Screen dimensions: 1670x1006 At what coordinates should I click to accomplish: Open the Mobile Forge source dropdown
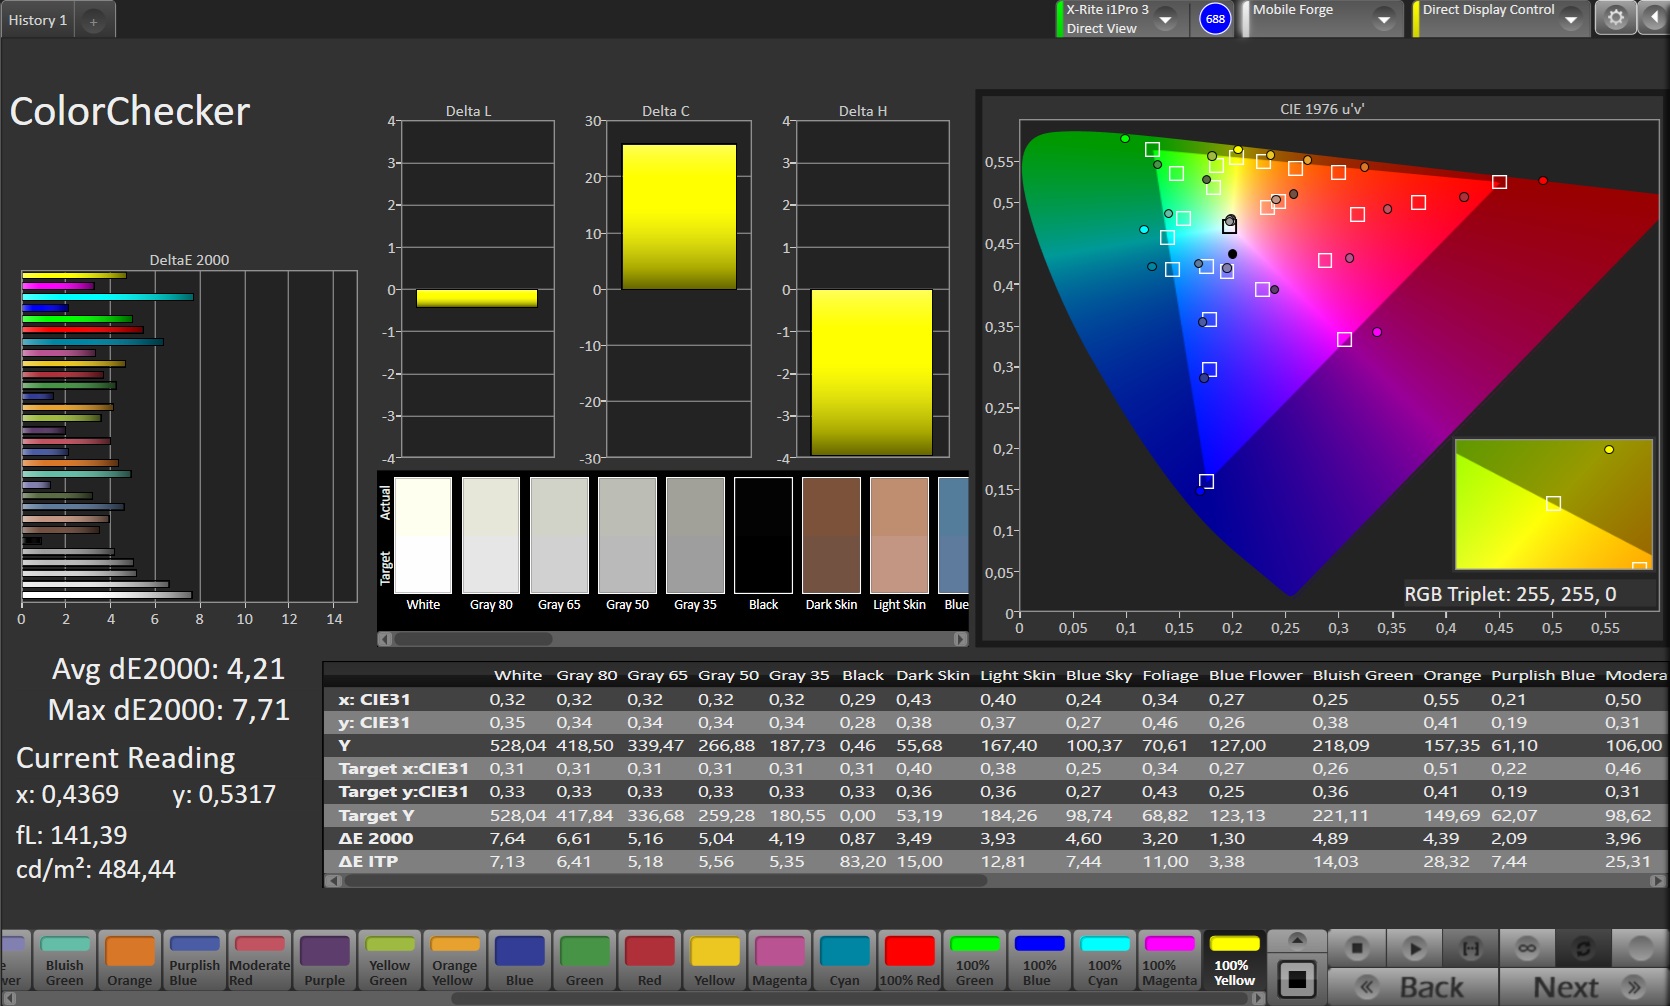(x=1383, y=19)
